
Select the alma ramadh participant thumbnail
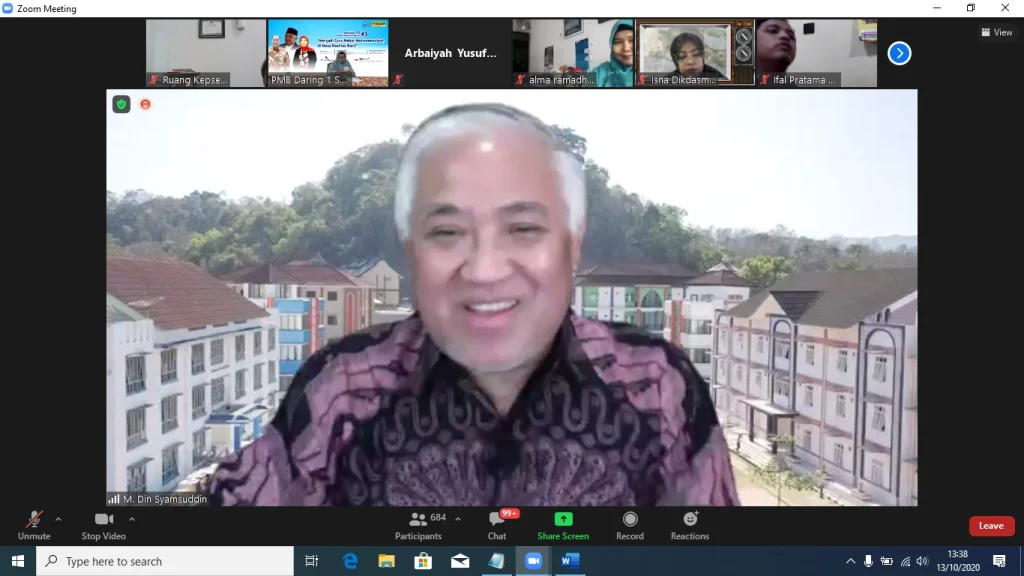pyautogui.click(x=573, y=53)
